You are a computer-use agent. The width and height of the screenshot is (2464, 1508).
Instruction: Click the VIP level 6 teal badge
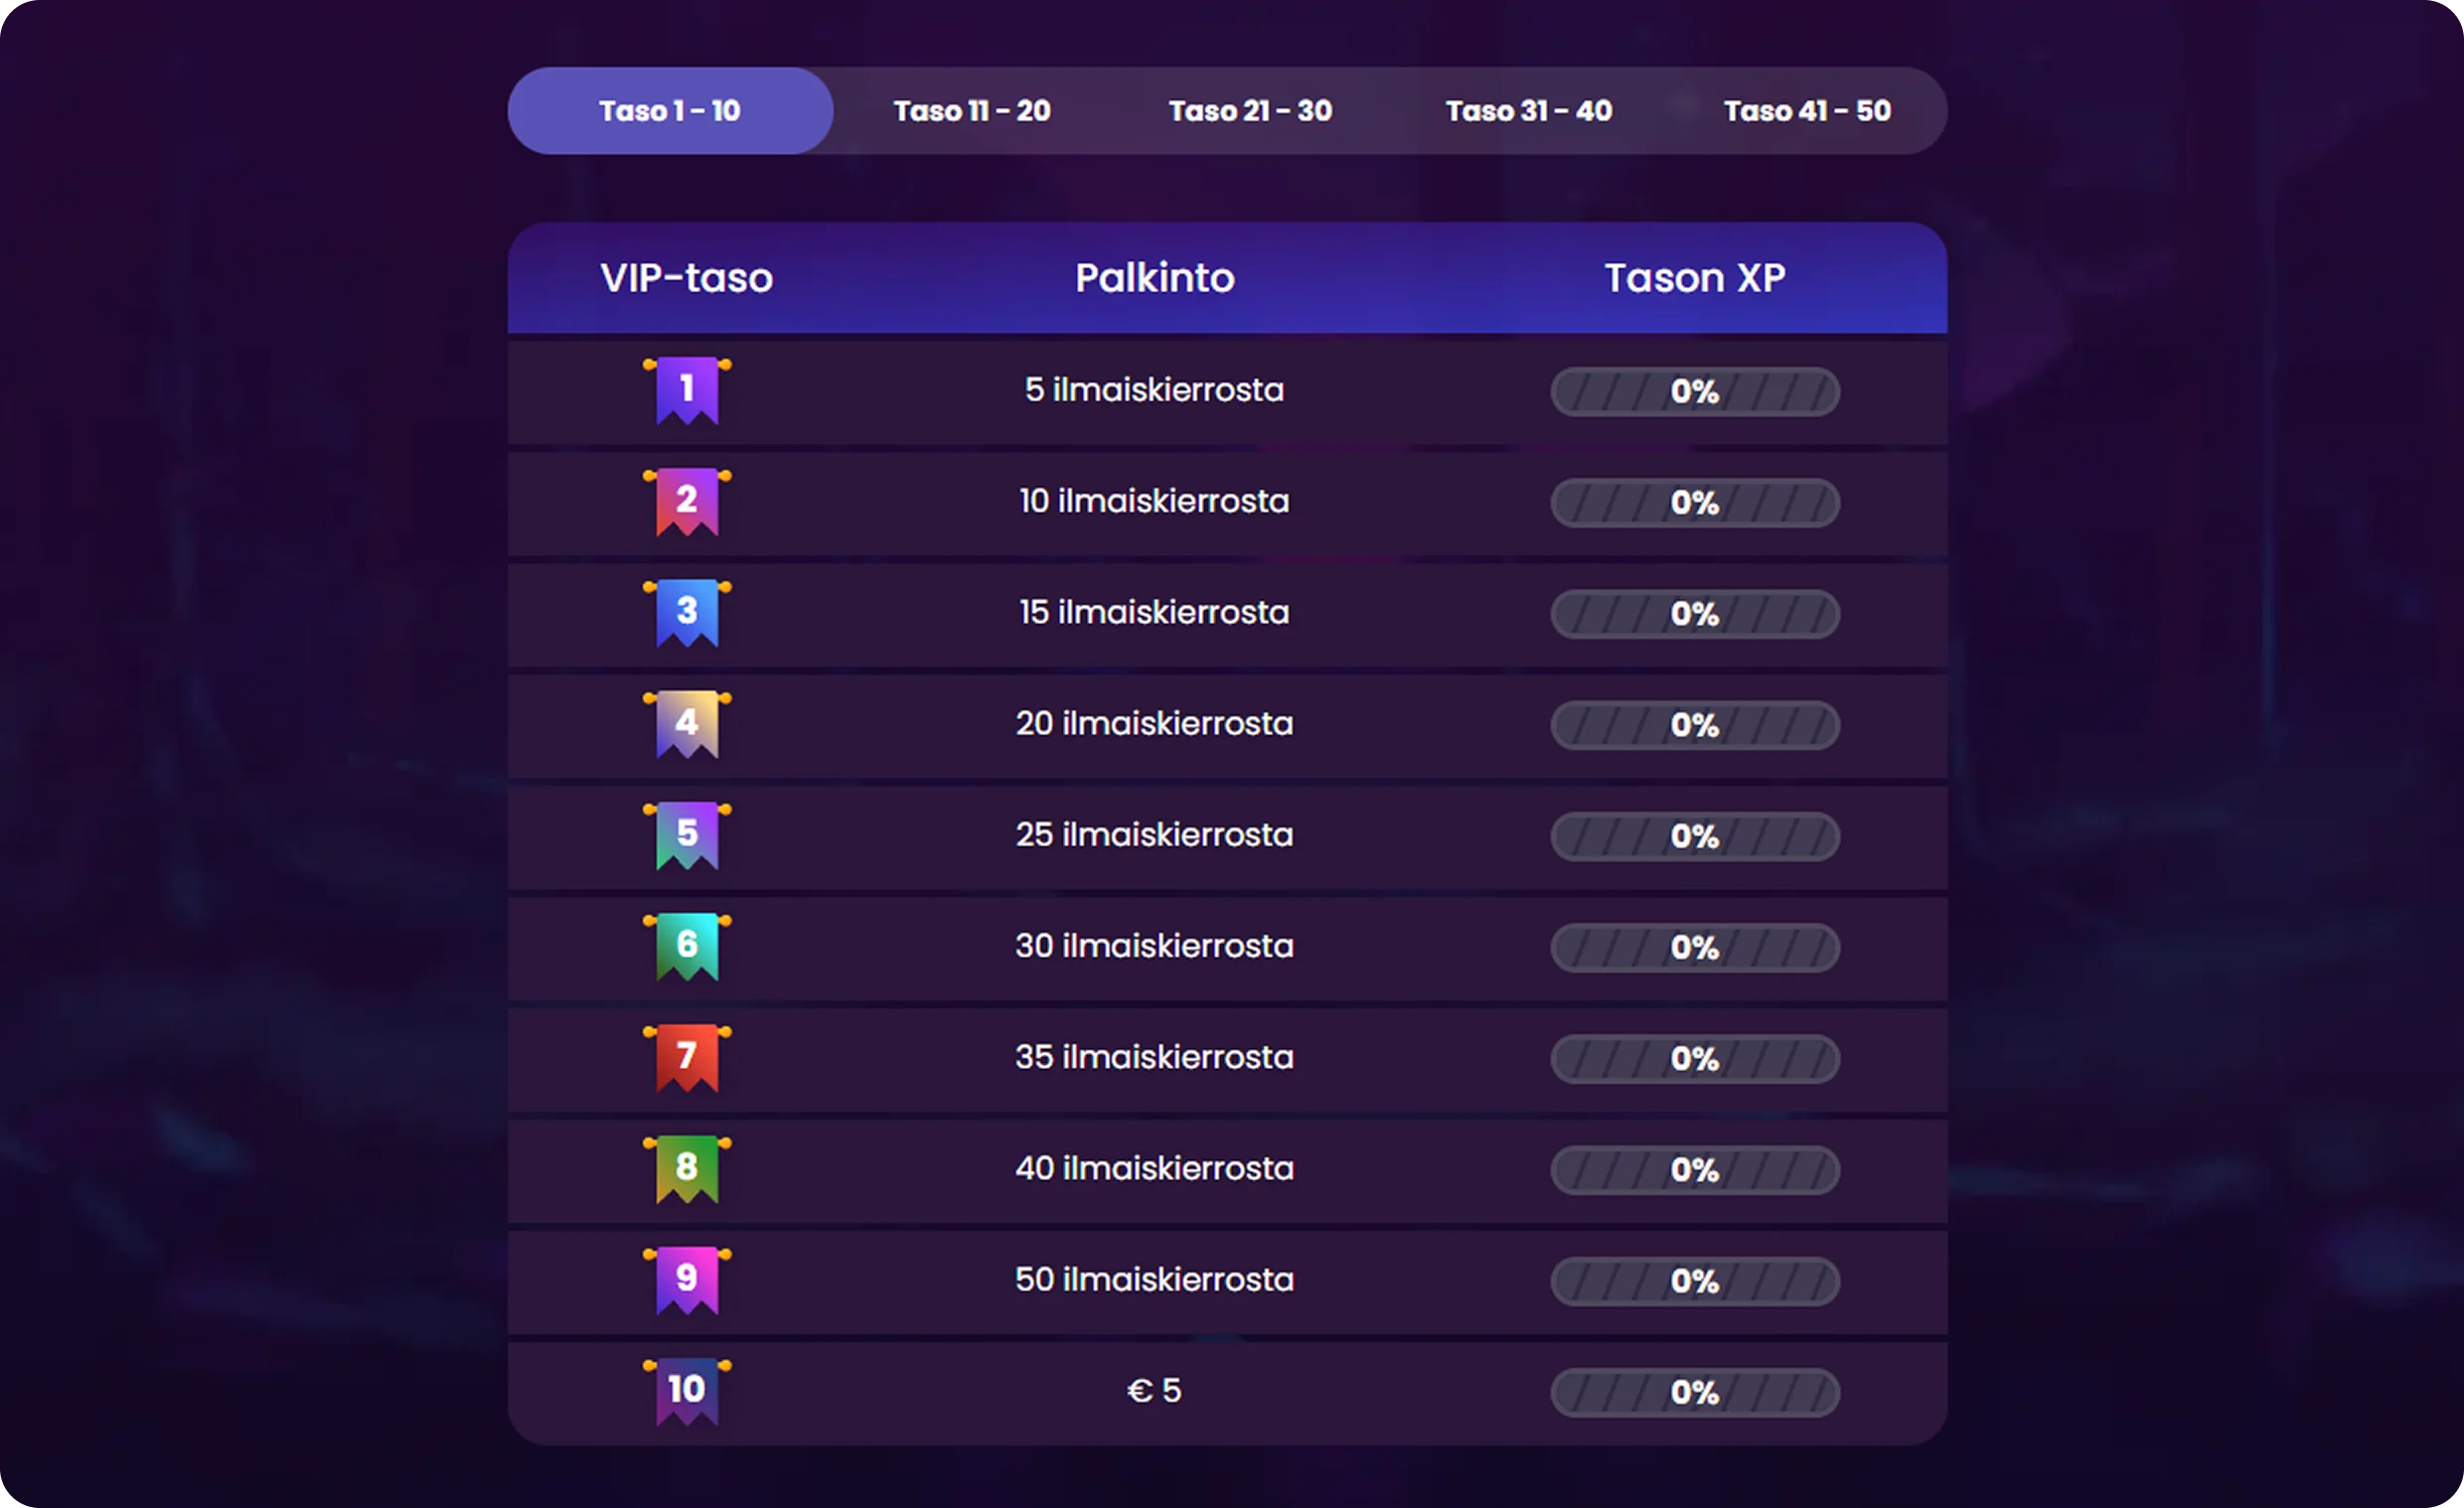coord(687,945)
